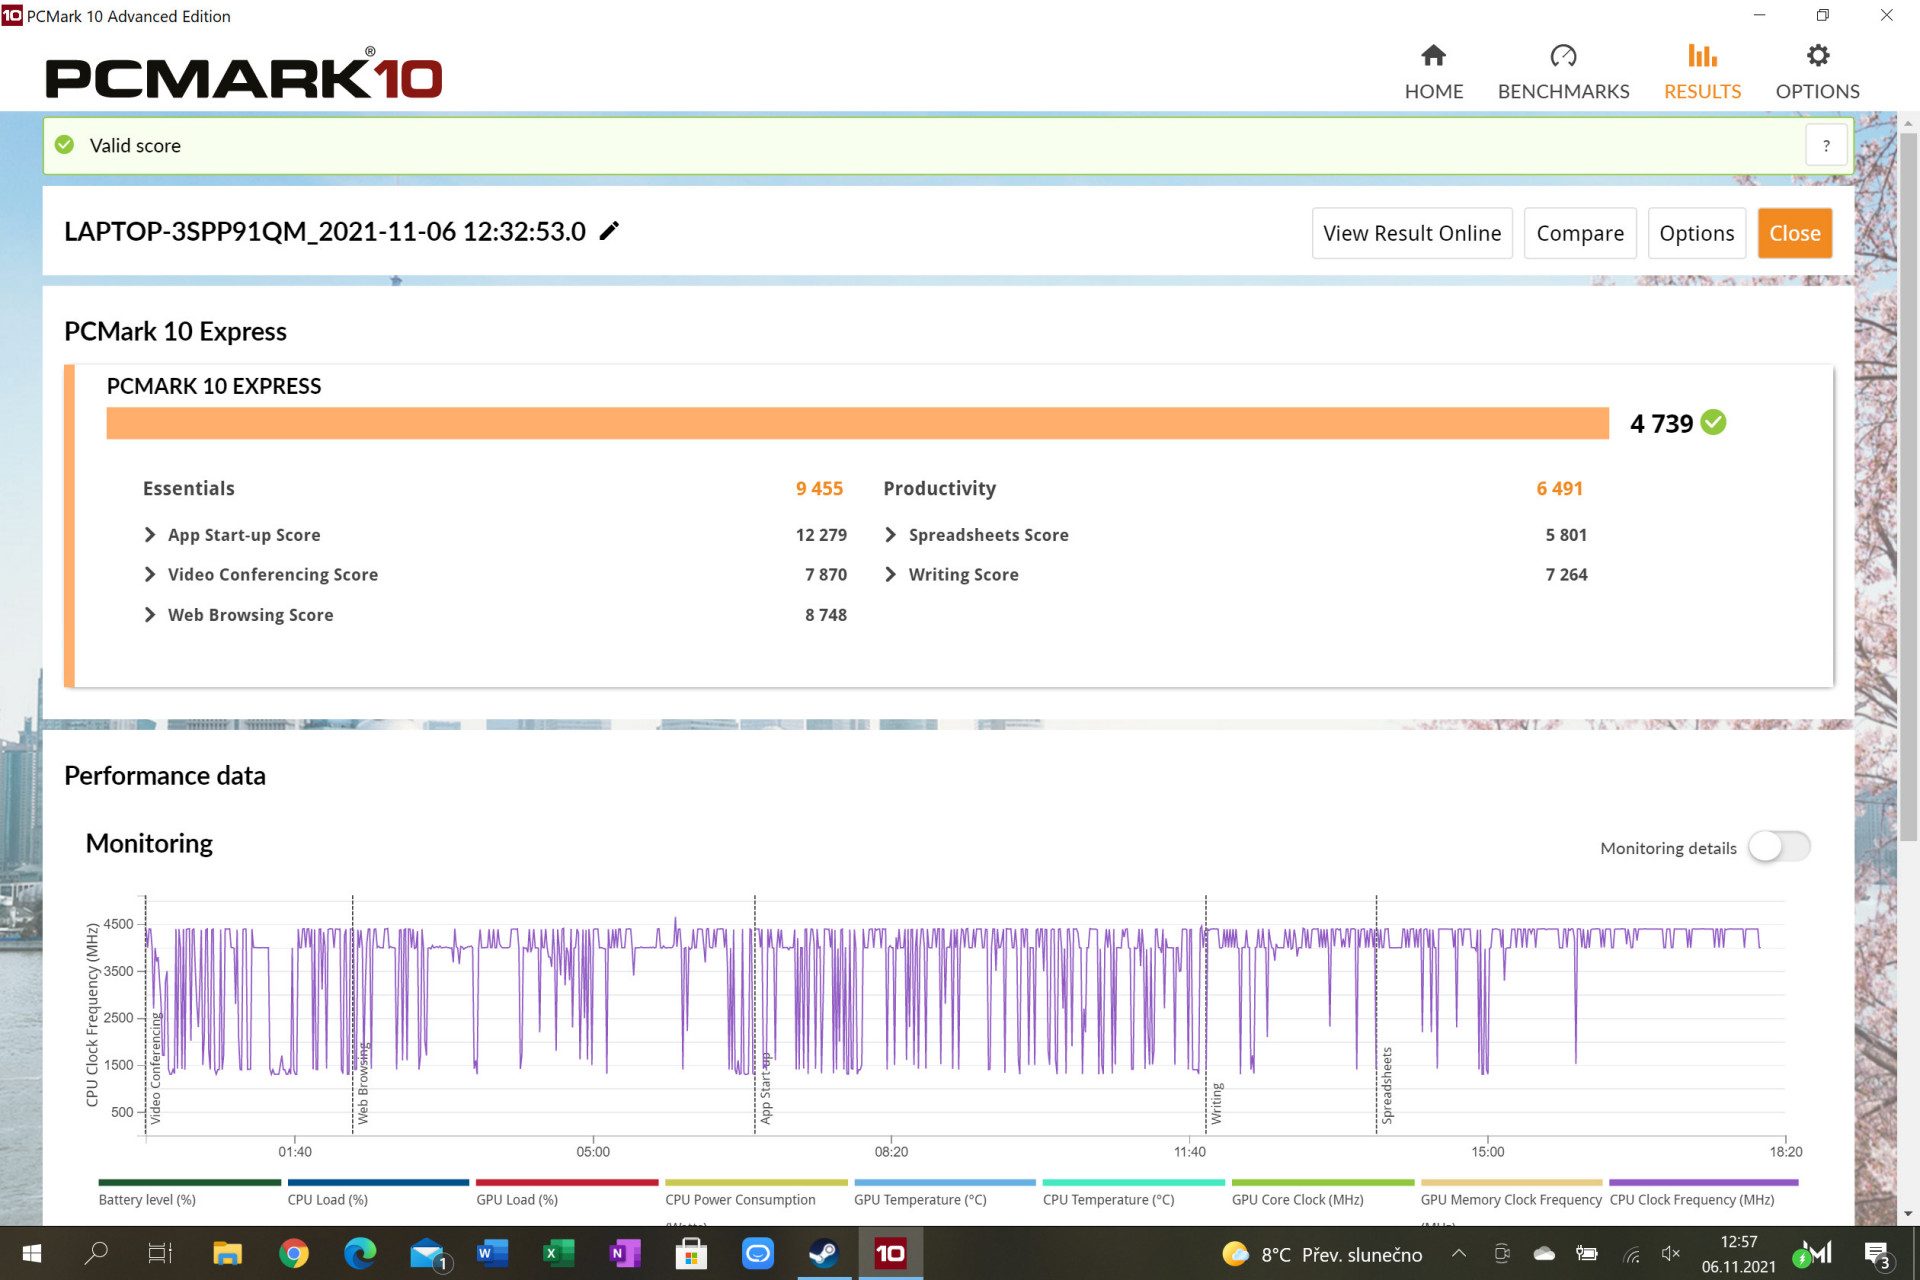
Task: Open Wi-Fi network tray icon
Action: [1630, 1254]
